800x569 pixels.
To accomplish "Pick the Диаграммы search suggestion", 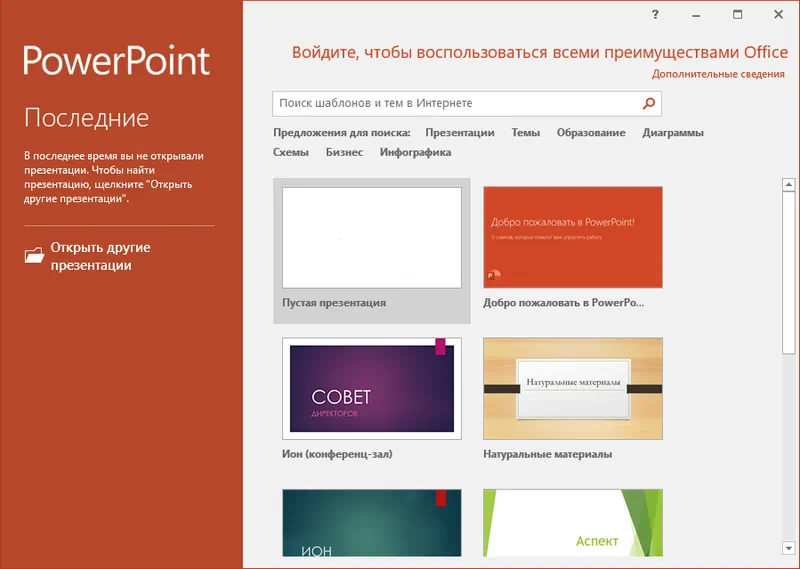I will (x=673, y=133).
